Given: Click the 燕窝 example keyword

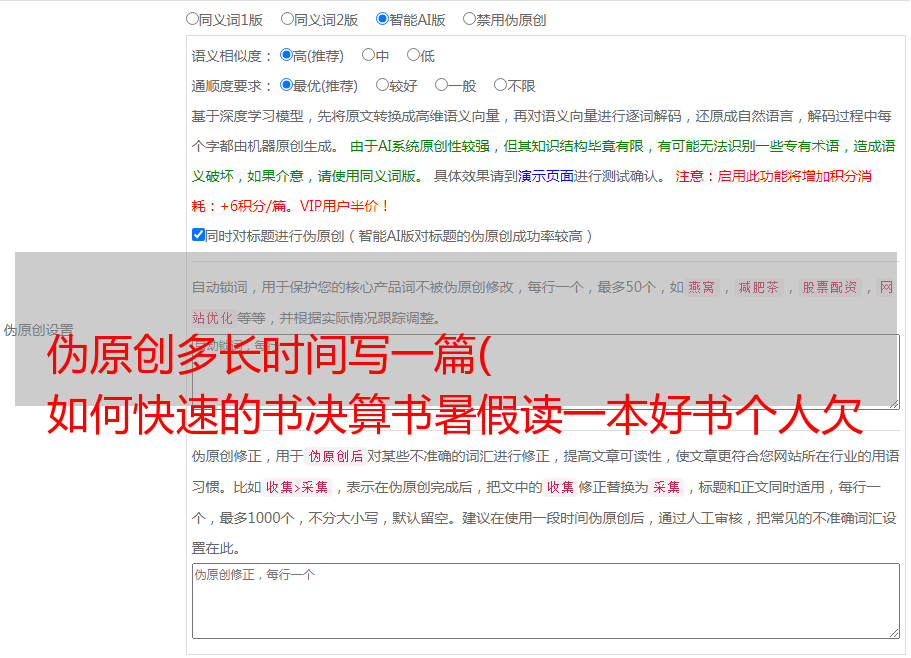Looking at the screenshot, I should click(701, 287).
